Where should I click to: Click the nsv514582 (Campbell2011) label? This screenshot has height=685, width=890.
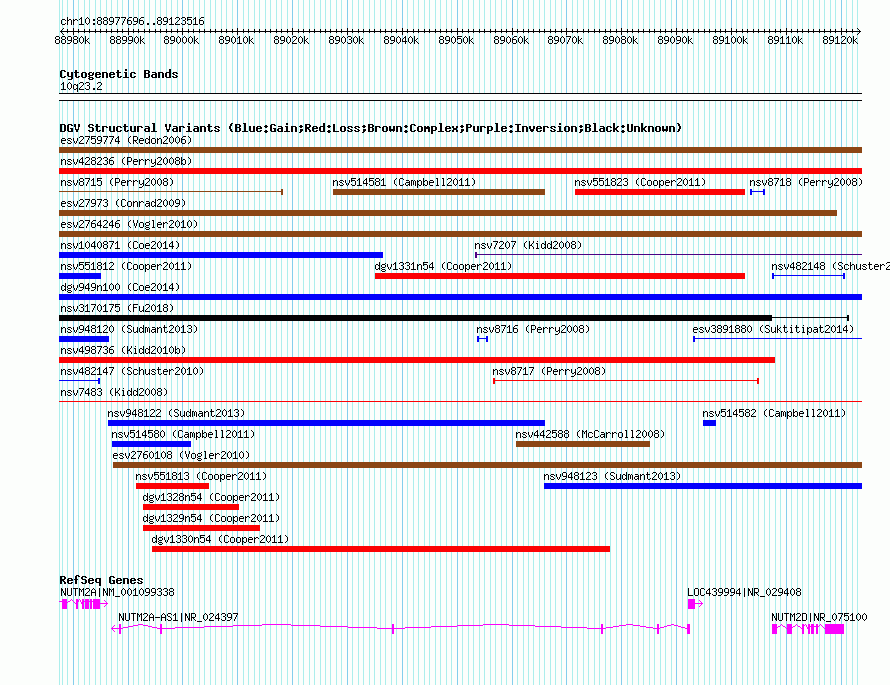pyautogui.click(x=774, y=413)
